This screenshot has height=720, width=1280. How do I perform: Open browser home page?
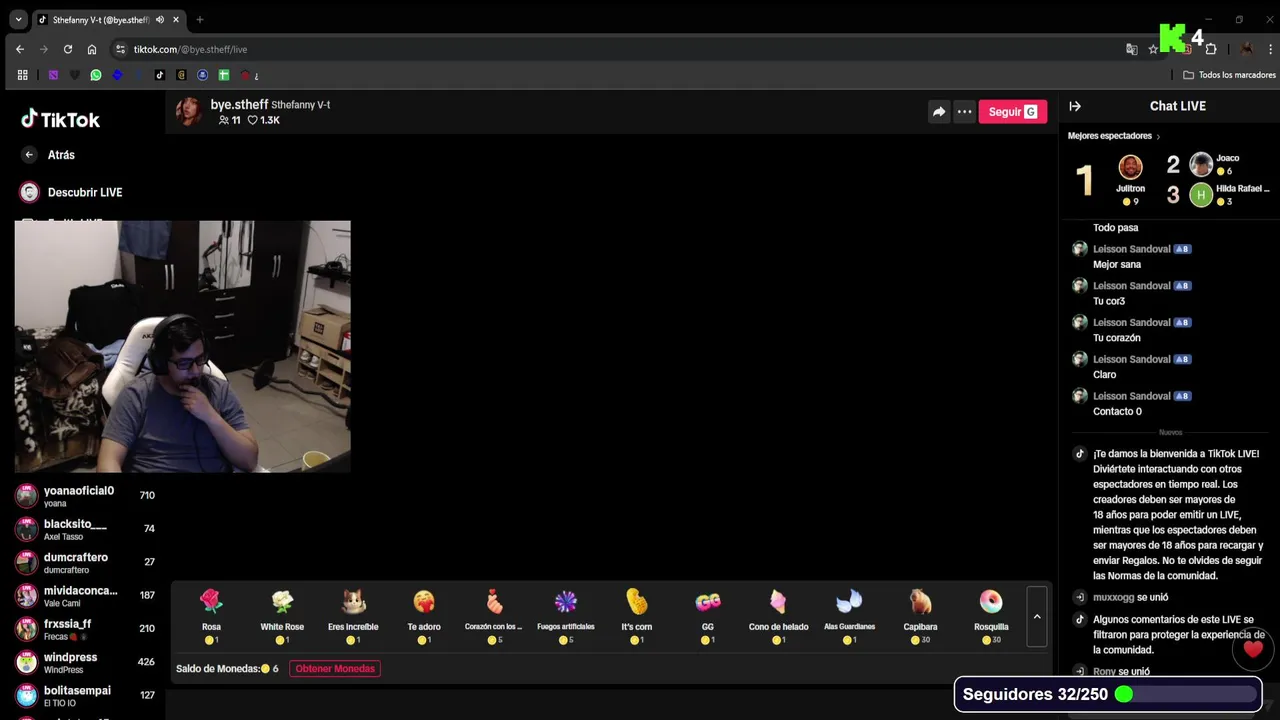click(x=92, y=49)
